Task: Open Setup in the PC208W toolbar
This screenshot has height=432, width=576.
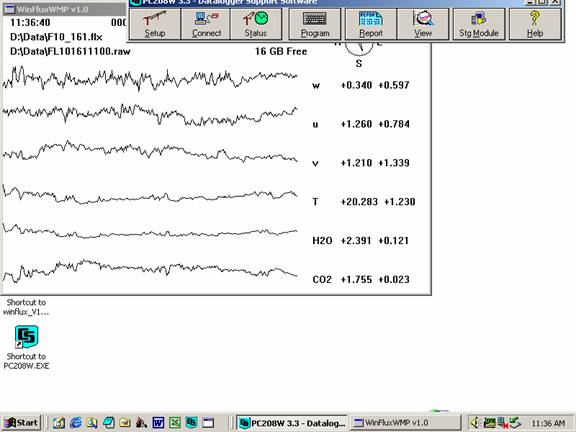Action: [155, 24]
